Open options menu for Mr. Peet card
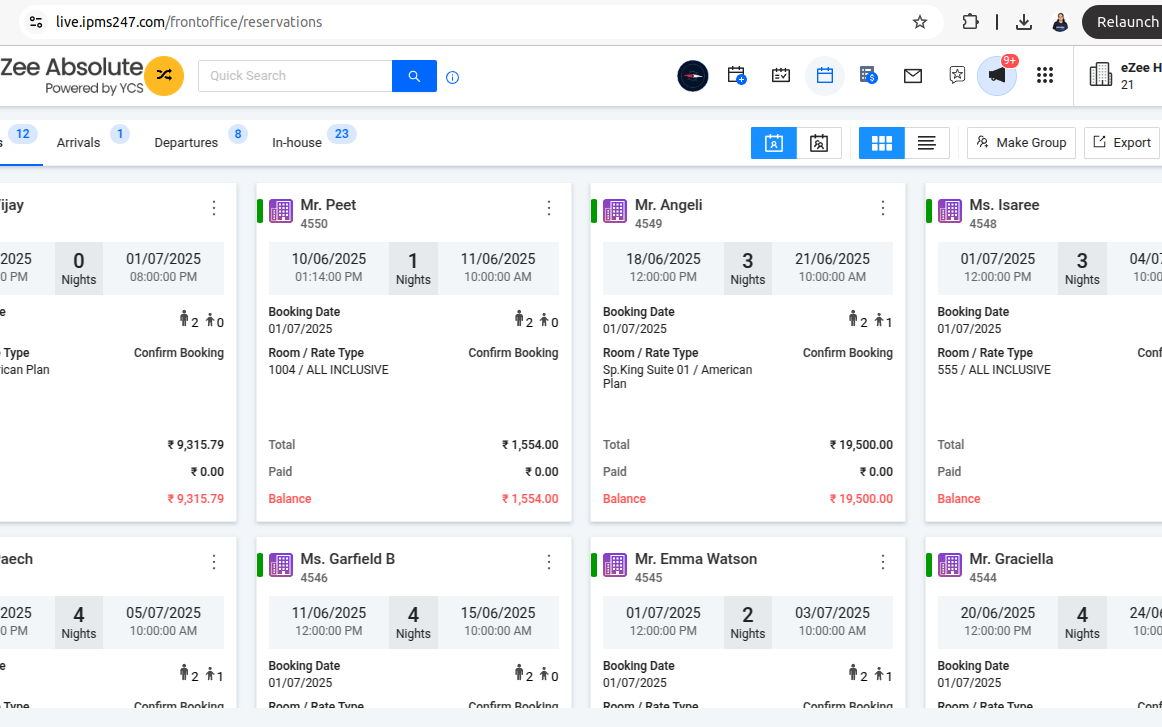Screen dimensions: 1162x727 pos(548,208)
